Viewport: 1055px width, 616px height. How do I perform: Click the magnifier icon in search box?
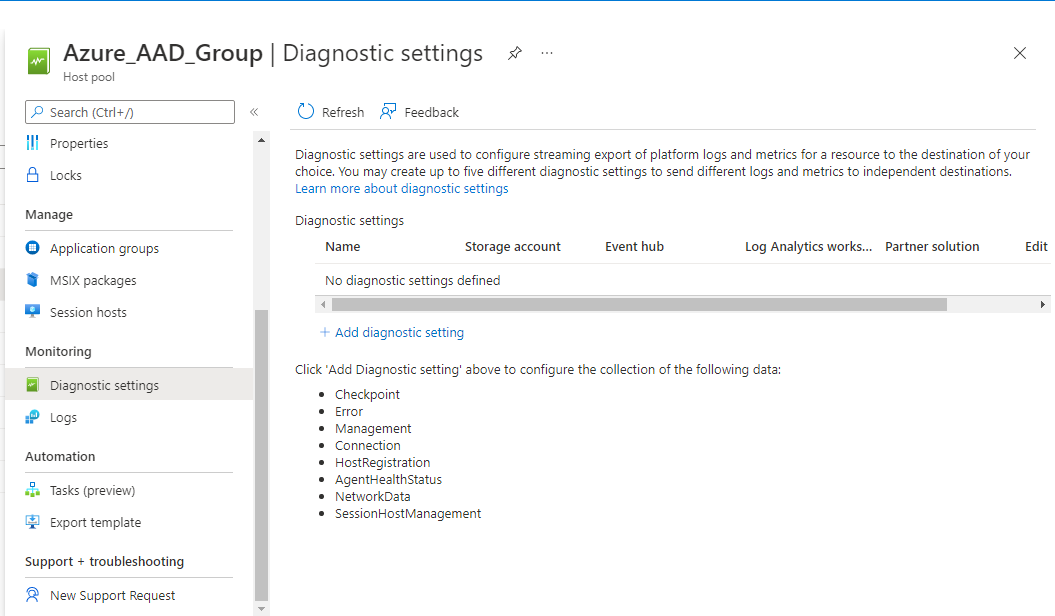[38, 112]
